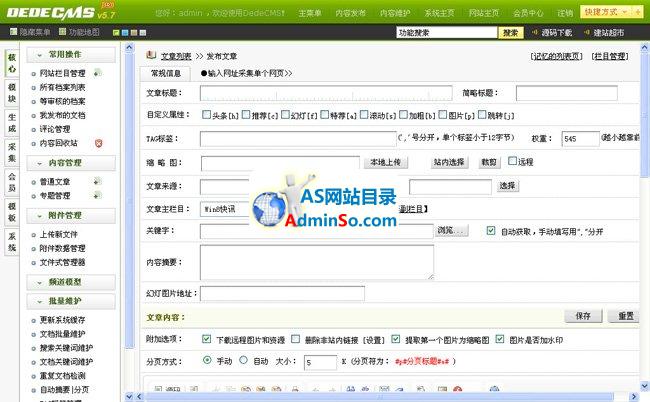Open the 文章列表 breadcrumb link
The height and width of the screenshot is (402, 650).
pyautogui.click(x=176, y=56)
